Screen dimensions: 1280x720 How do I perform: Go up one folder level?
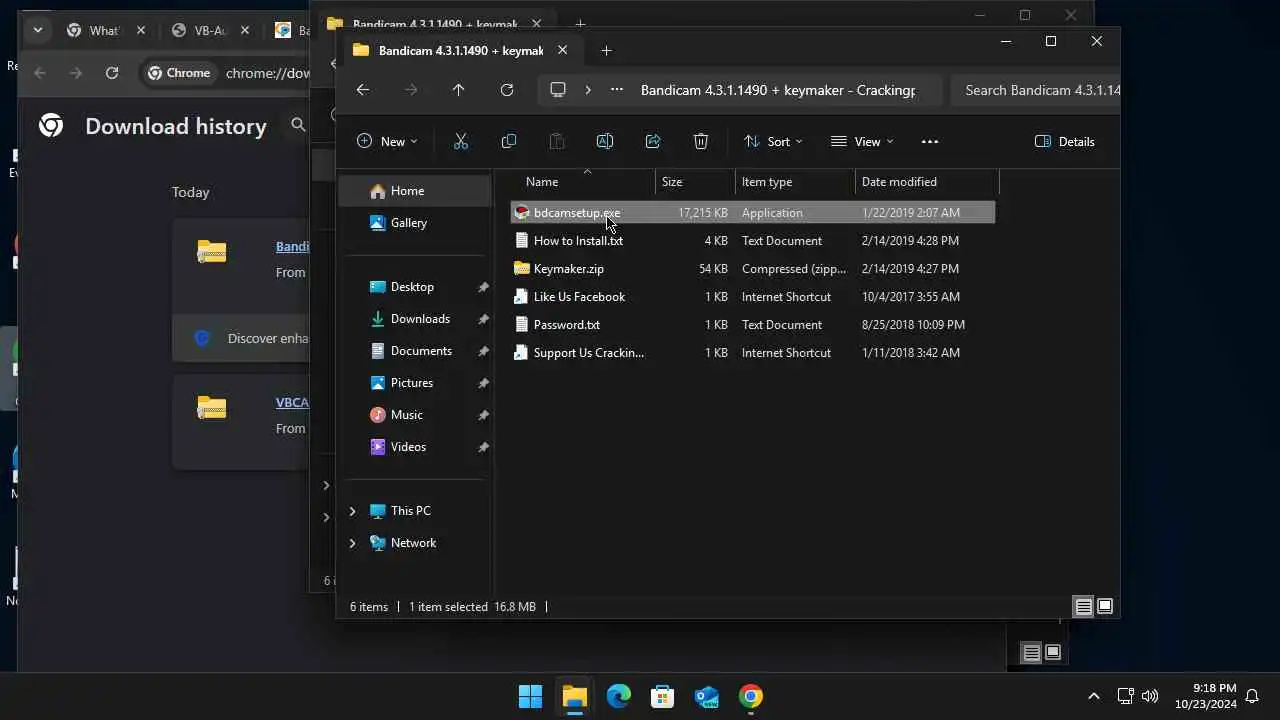tap(458, 90)
